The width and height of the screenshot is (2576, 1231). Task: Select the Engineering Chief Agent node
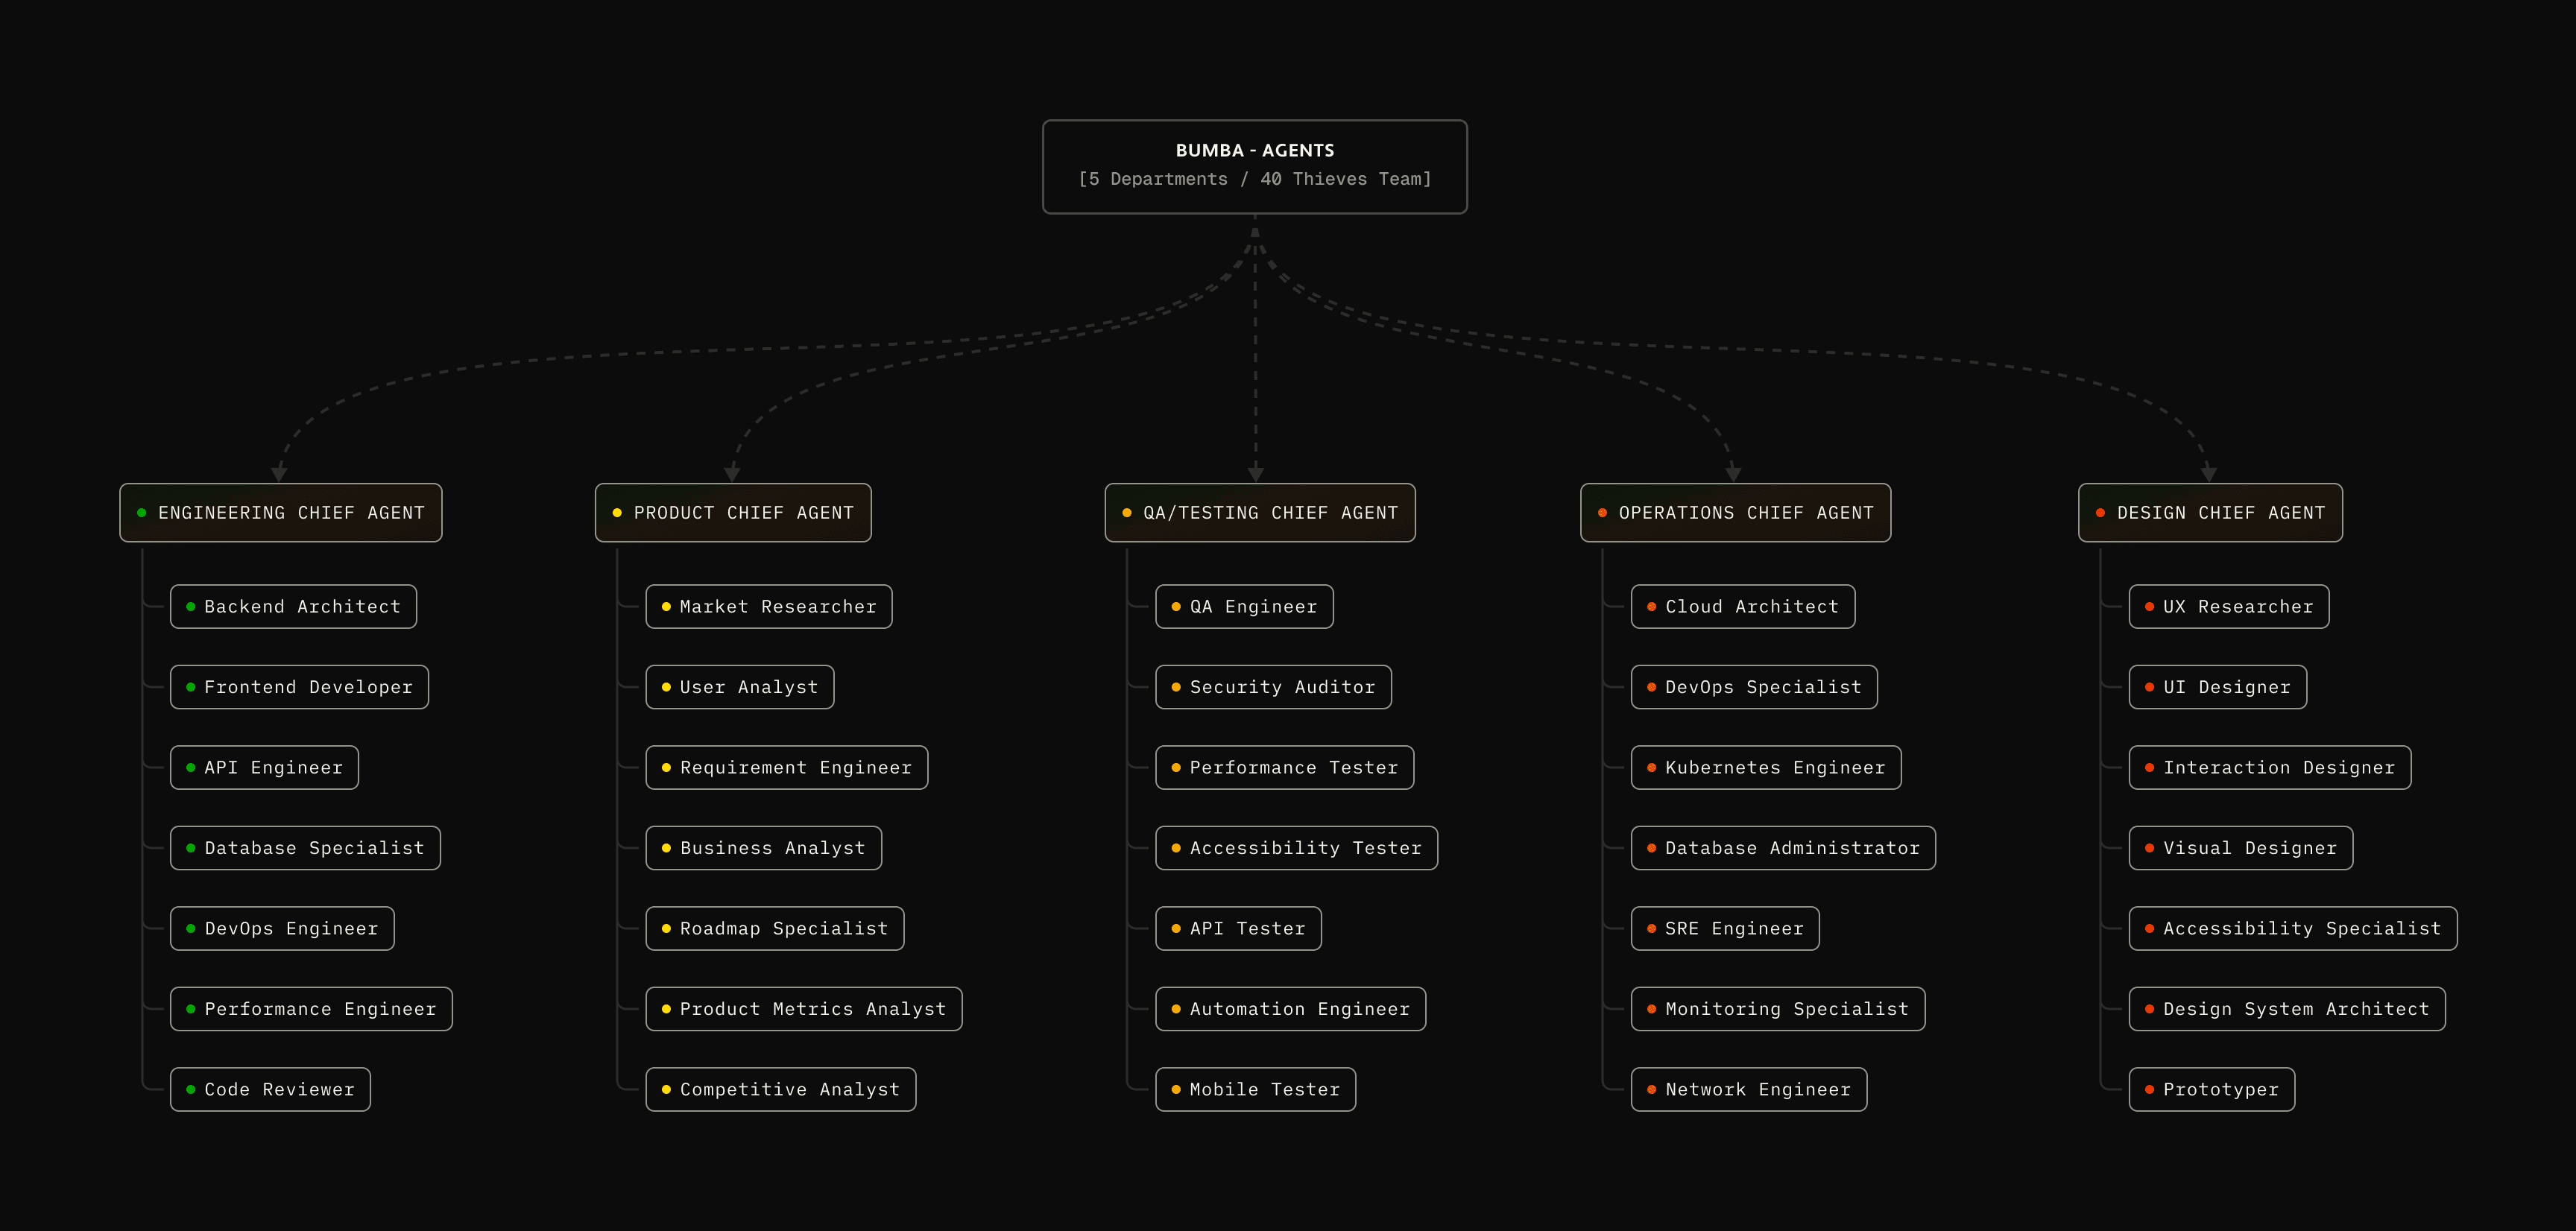tap(280, 513)
